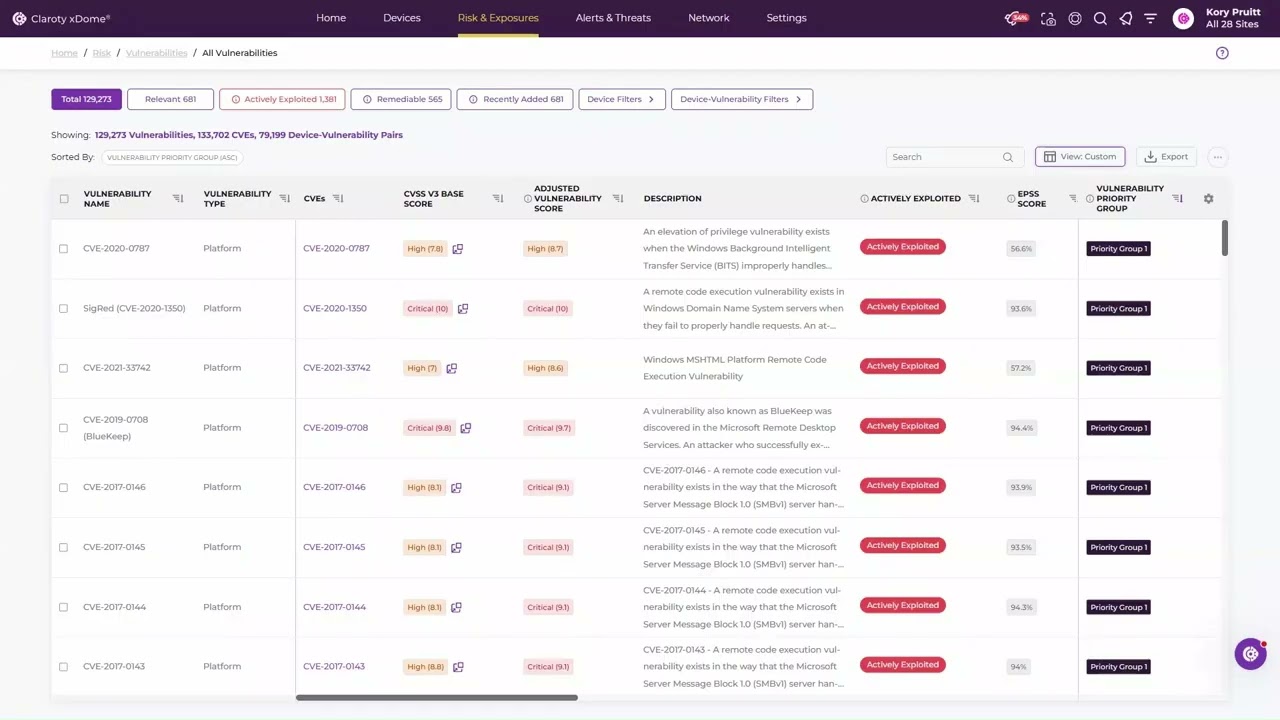Click the Vulnerabilities breadcrumb link
Viewport: 1280px width, 720px height.
point(156,53)
